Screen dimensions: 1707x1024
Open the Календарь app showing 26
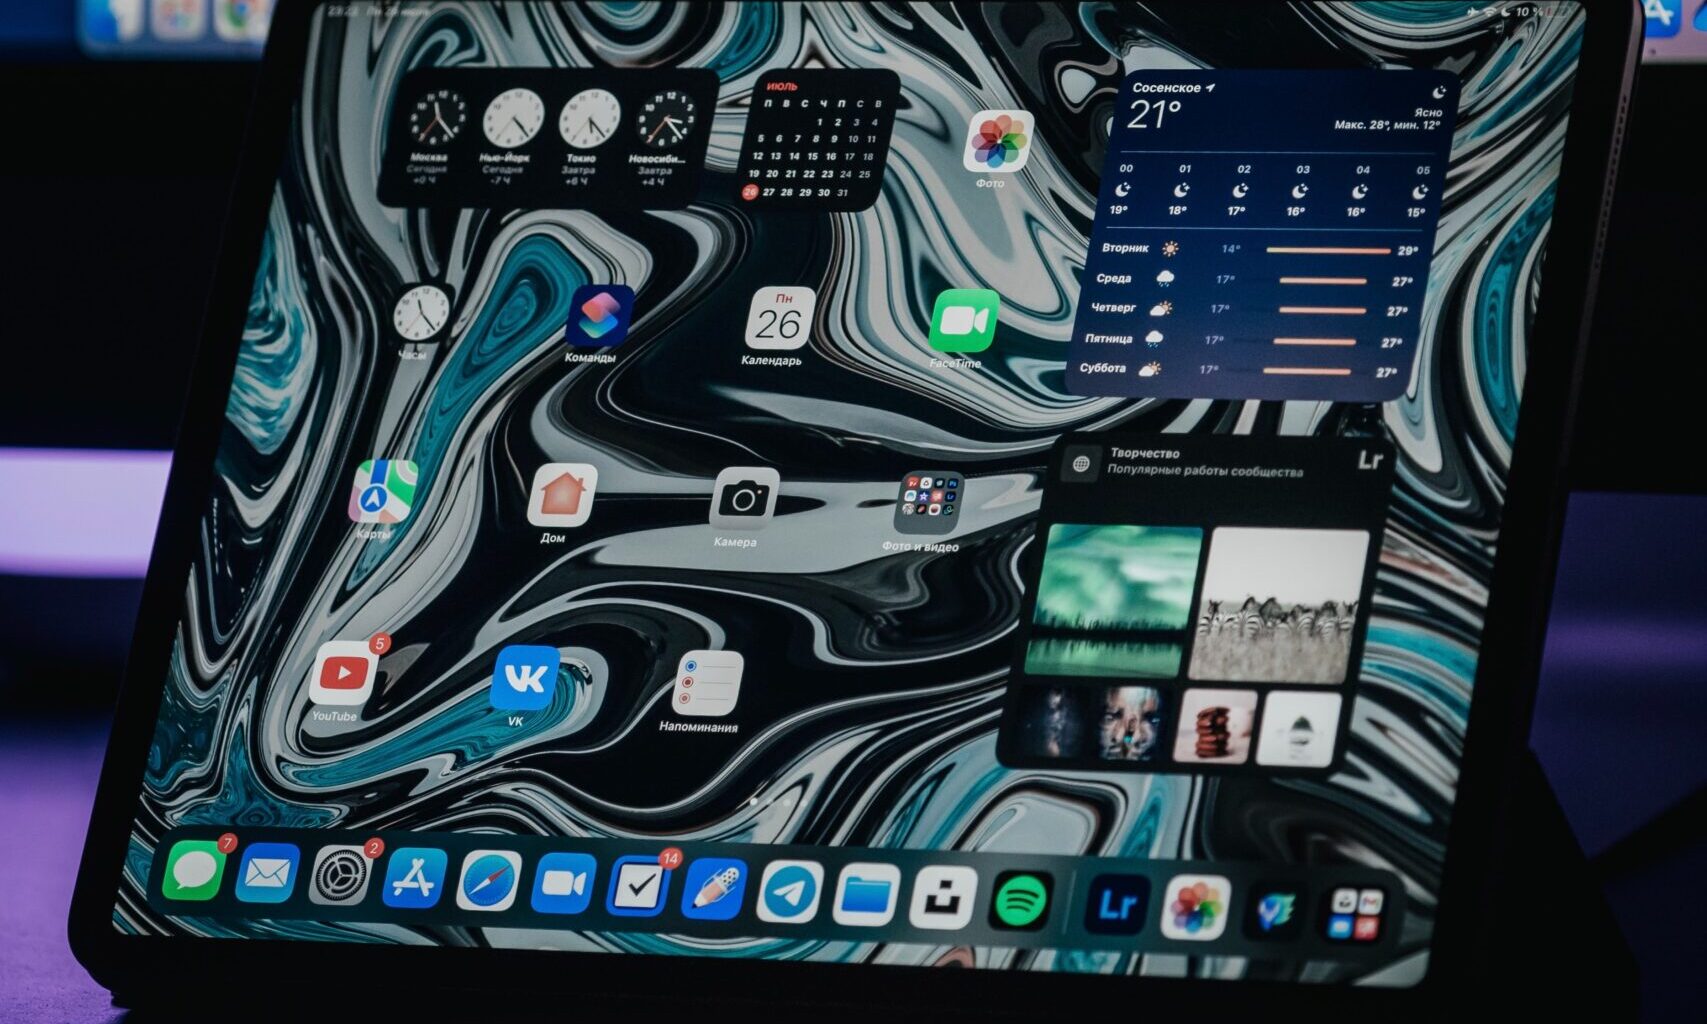point(780,319)
